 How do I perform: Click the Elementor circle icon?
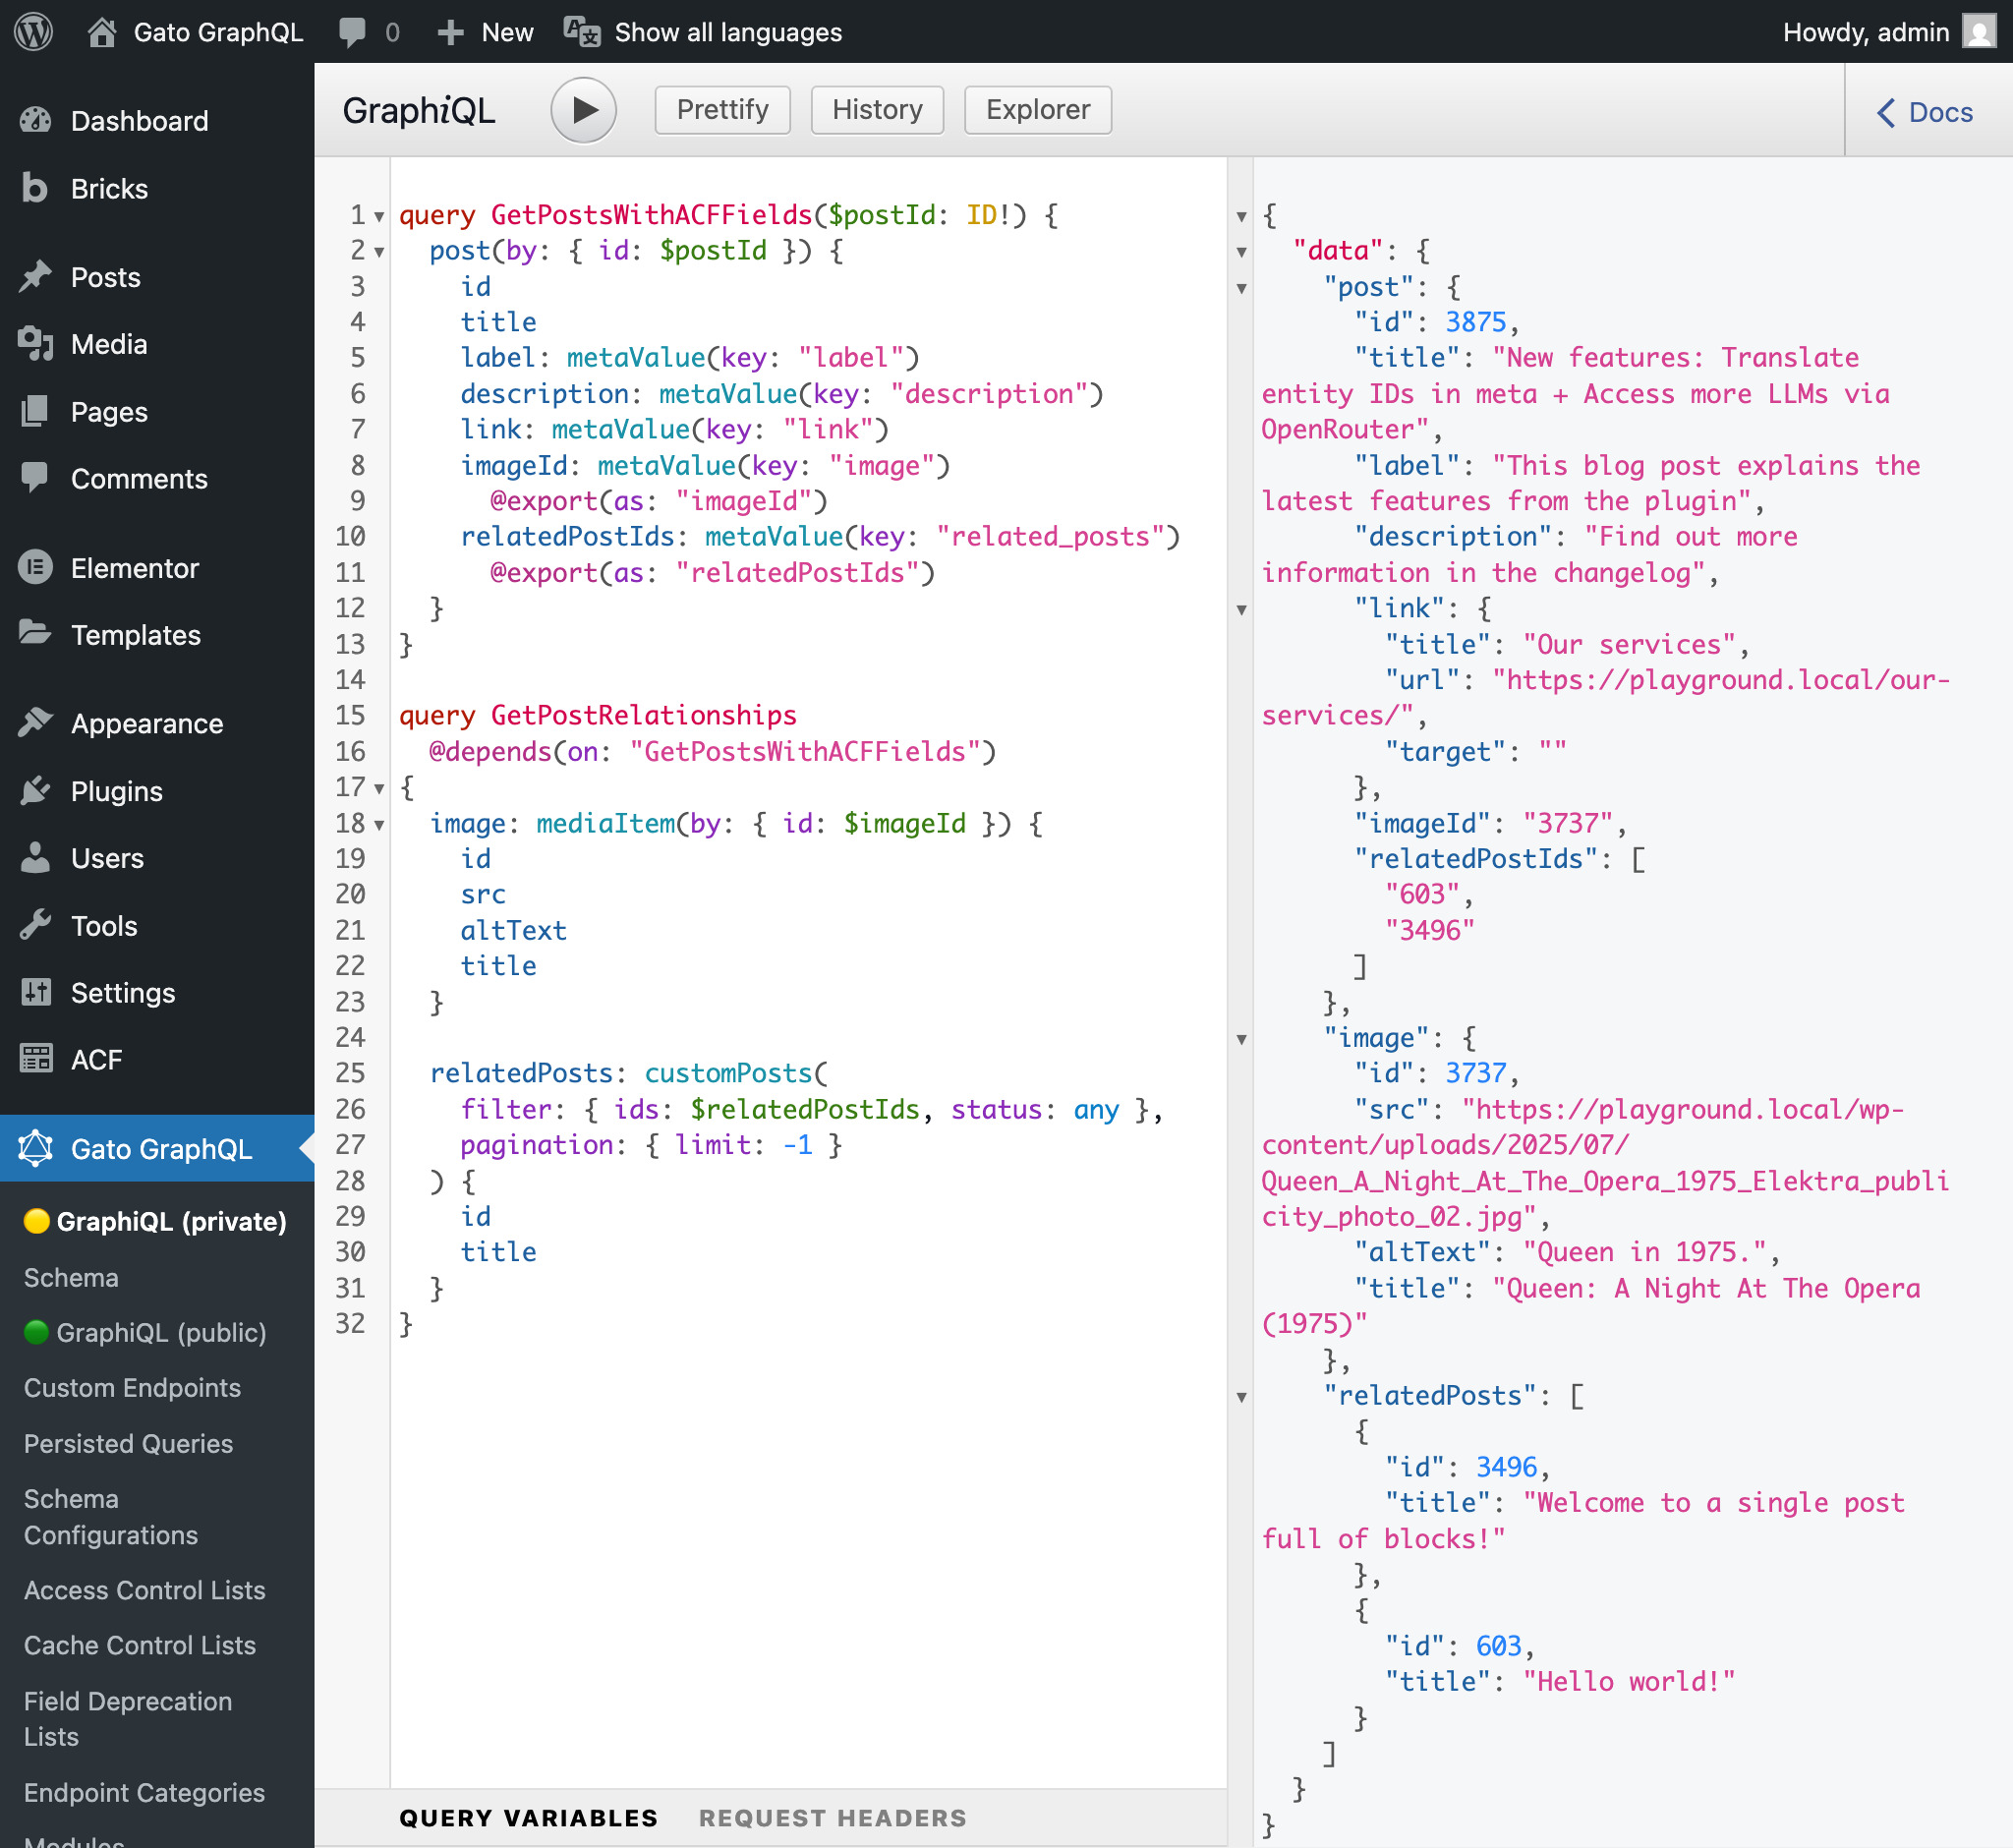click(x=35, y=567)
